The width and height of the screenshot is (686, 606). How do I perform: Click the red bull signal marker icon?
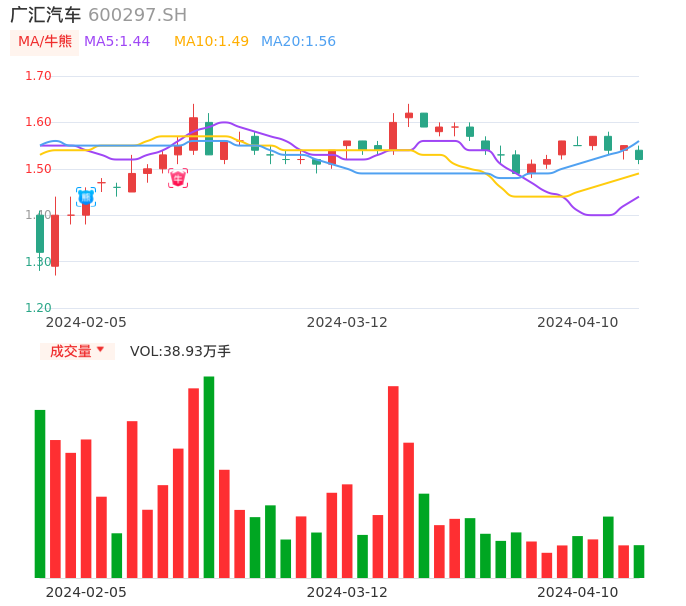tap(178, 178)
